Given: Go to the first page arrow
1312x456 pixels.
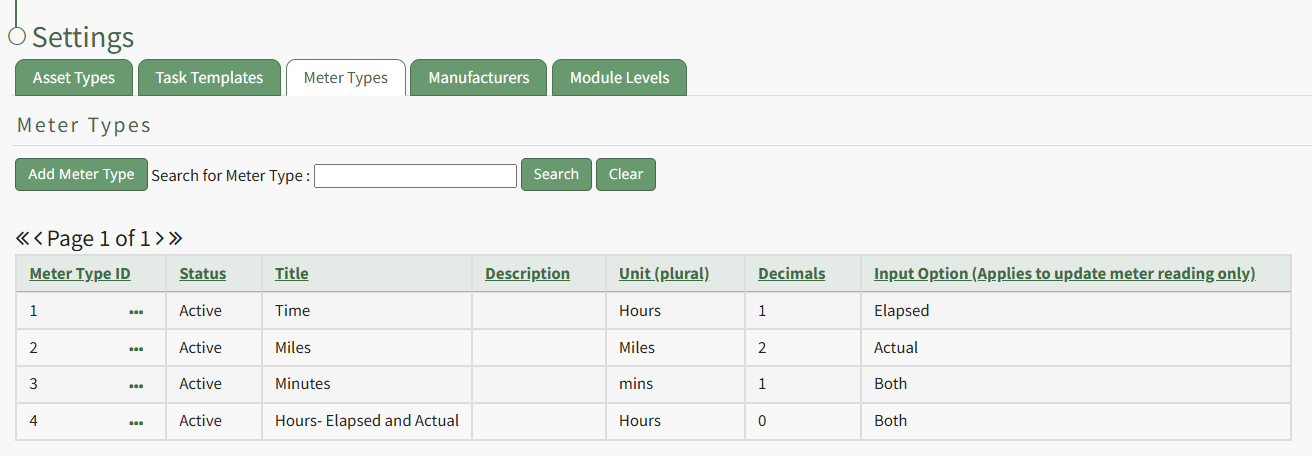Looking at the screenshot, I should coord(22,239).
